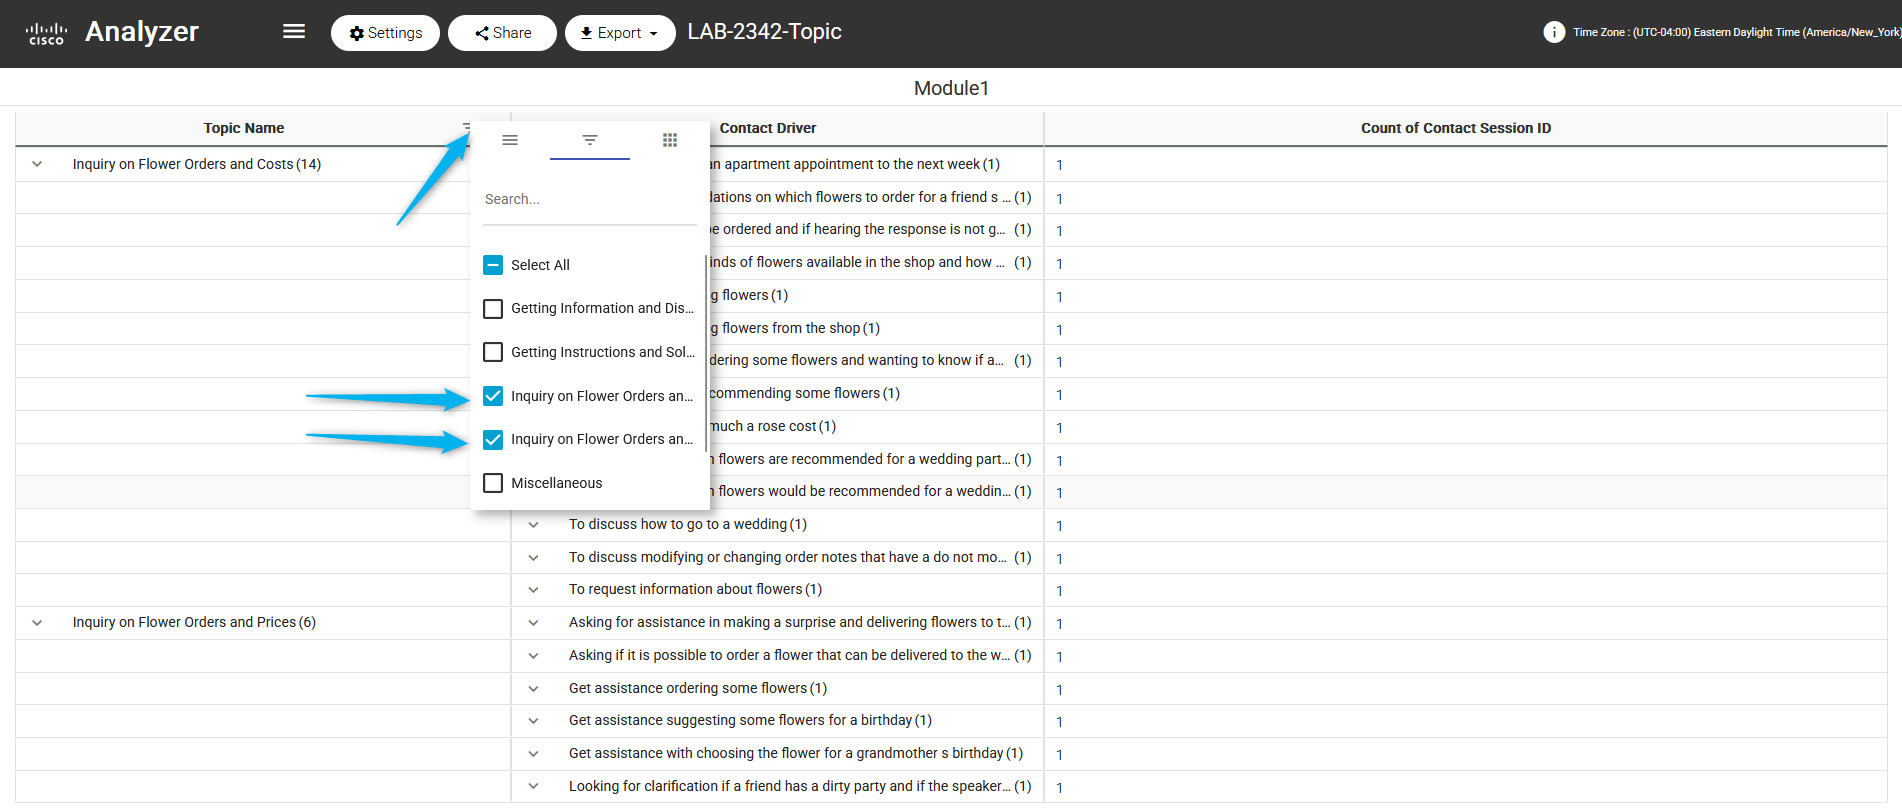Switch to the general menu tab in popup
This screenshot has height=809, width=1902.
coord(510,140)
